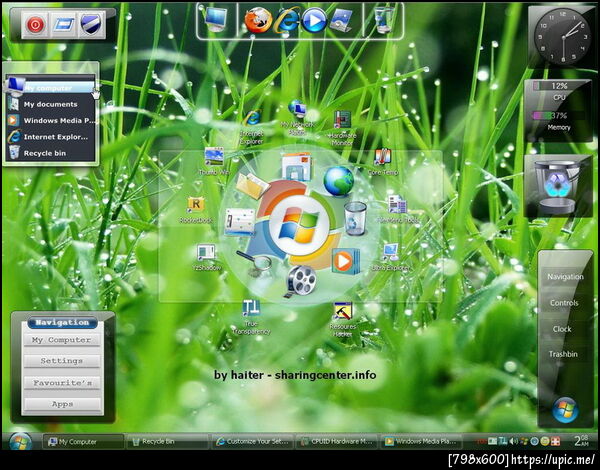
Task: Click the globe icon in circular launcher
Action: tap(339, 181)
